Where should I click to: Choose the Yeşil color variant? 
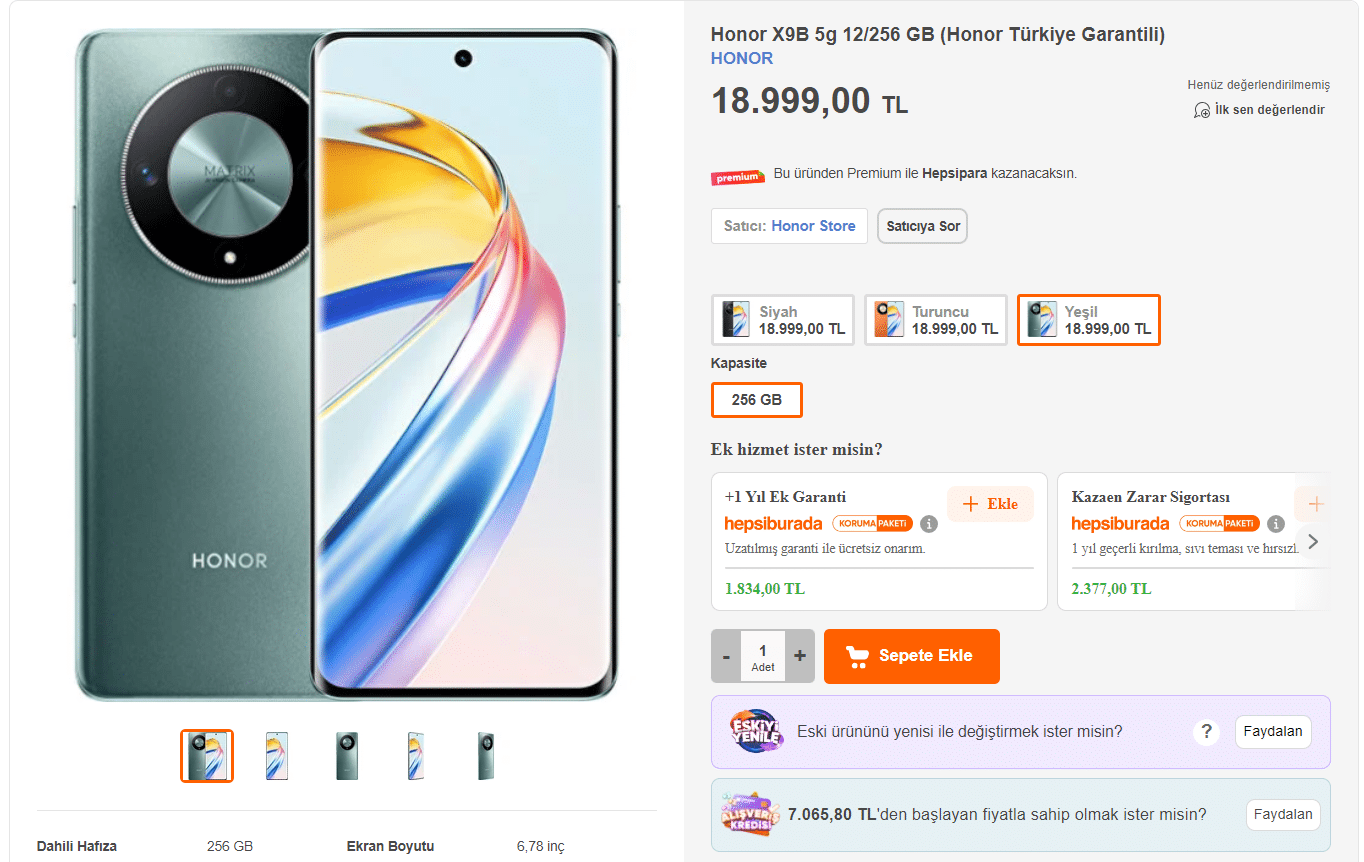pos(1088,320)
